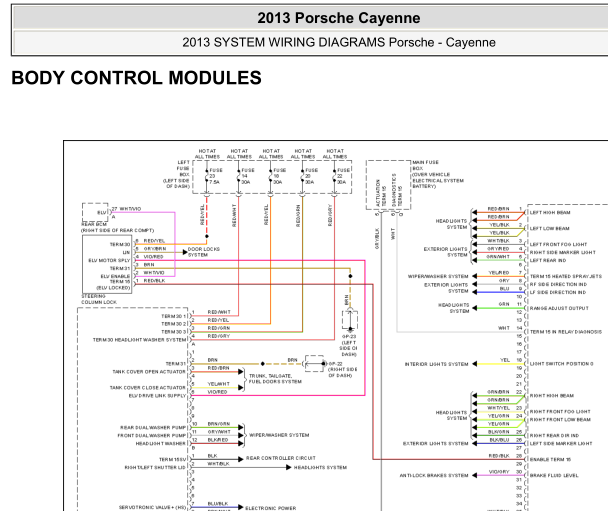This screenshot has width=608, height=511.
Task: Click the 'SERVOTRONIC VALVE + (HS)' label
Action: pos(152,507)
